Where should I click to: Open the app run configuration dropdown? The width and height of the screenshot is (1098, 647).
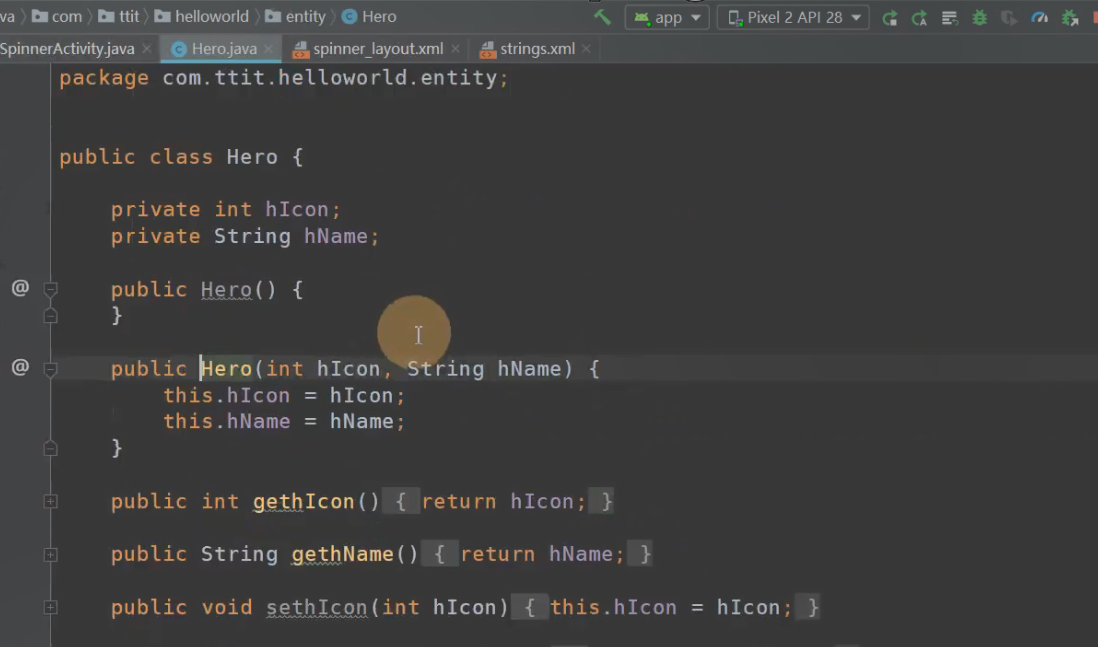pos(667,18)
